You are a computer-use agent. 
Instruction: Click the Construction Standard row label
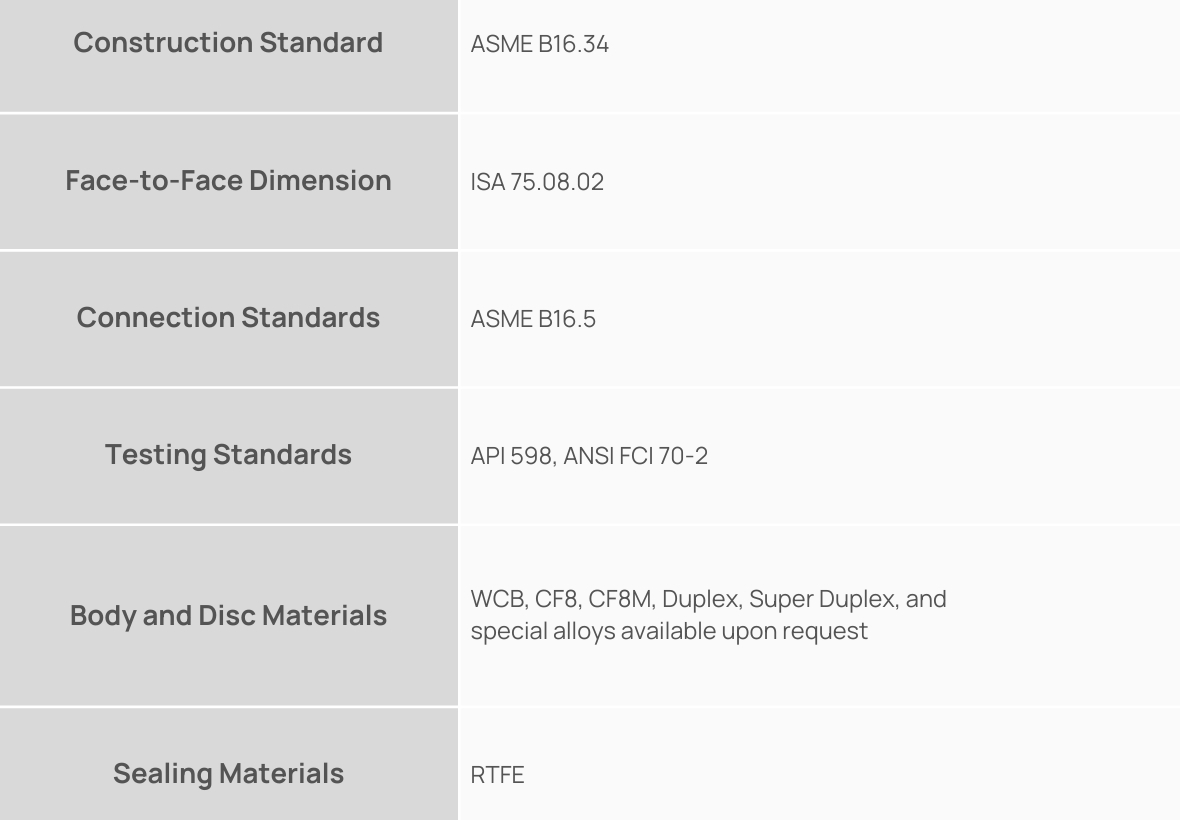(228, 43)
